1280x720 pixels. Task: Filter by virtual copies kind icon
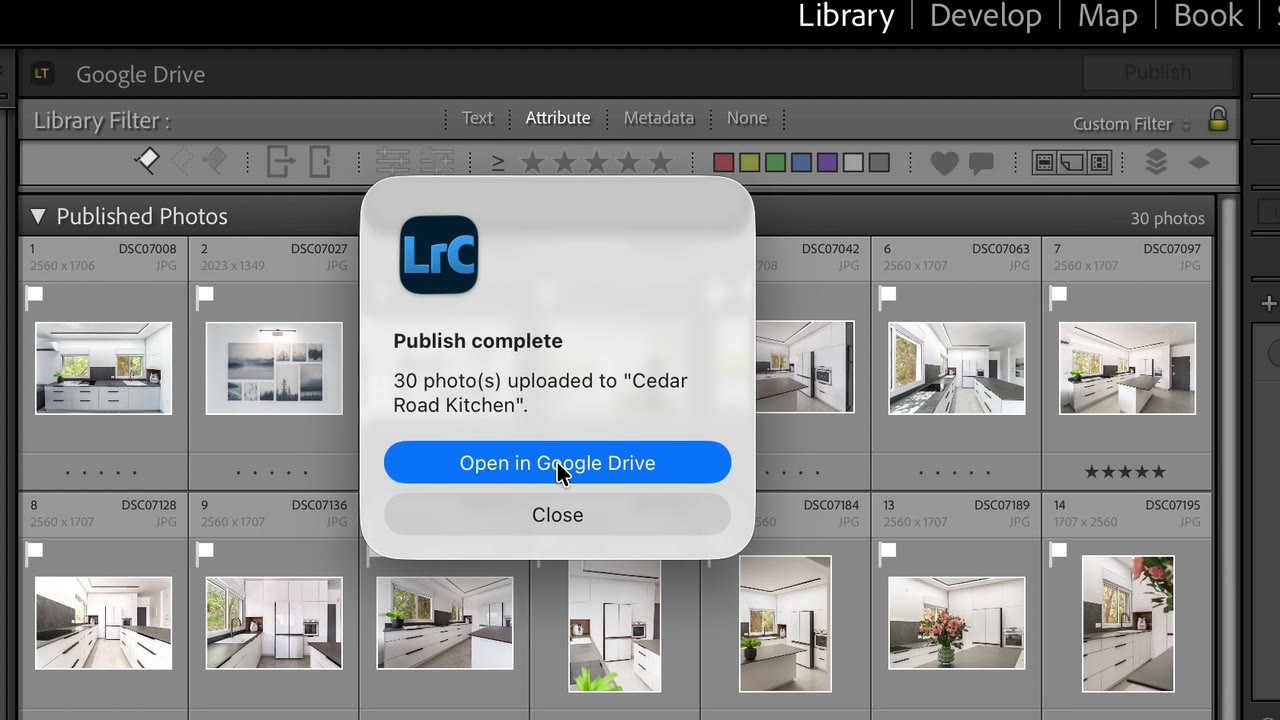click(1072, 162)
